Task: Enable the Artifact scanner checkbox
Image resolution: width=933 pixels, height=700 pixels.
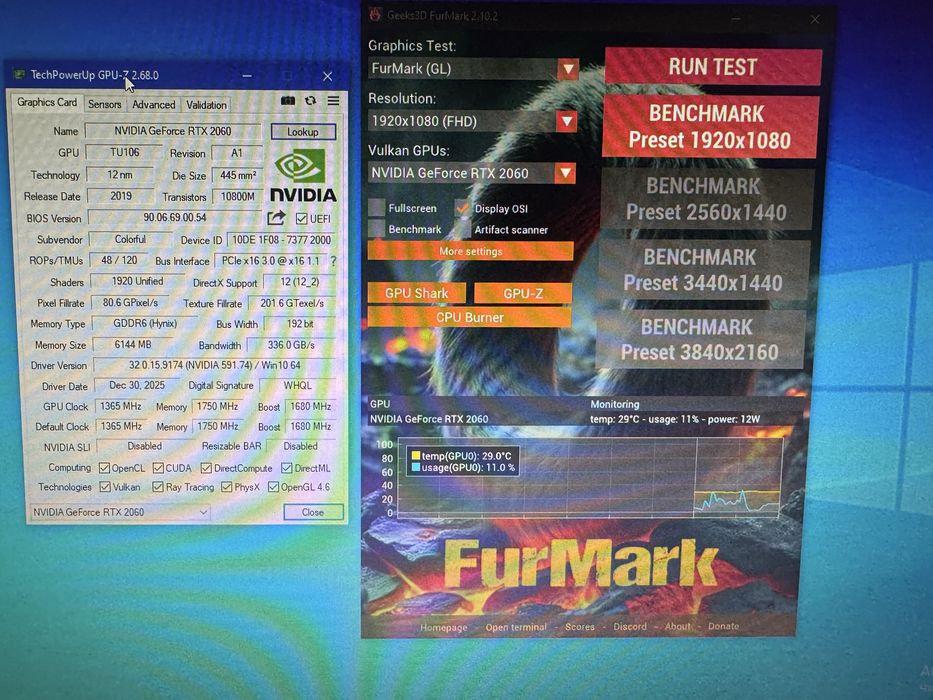Action: [462, 229]
